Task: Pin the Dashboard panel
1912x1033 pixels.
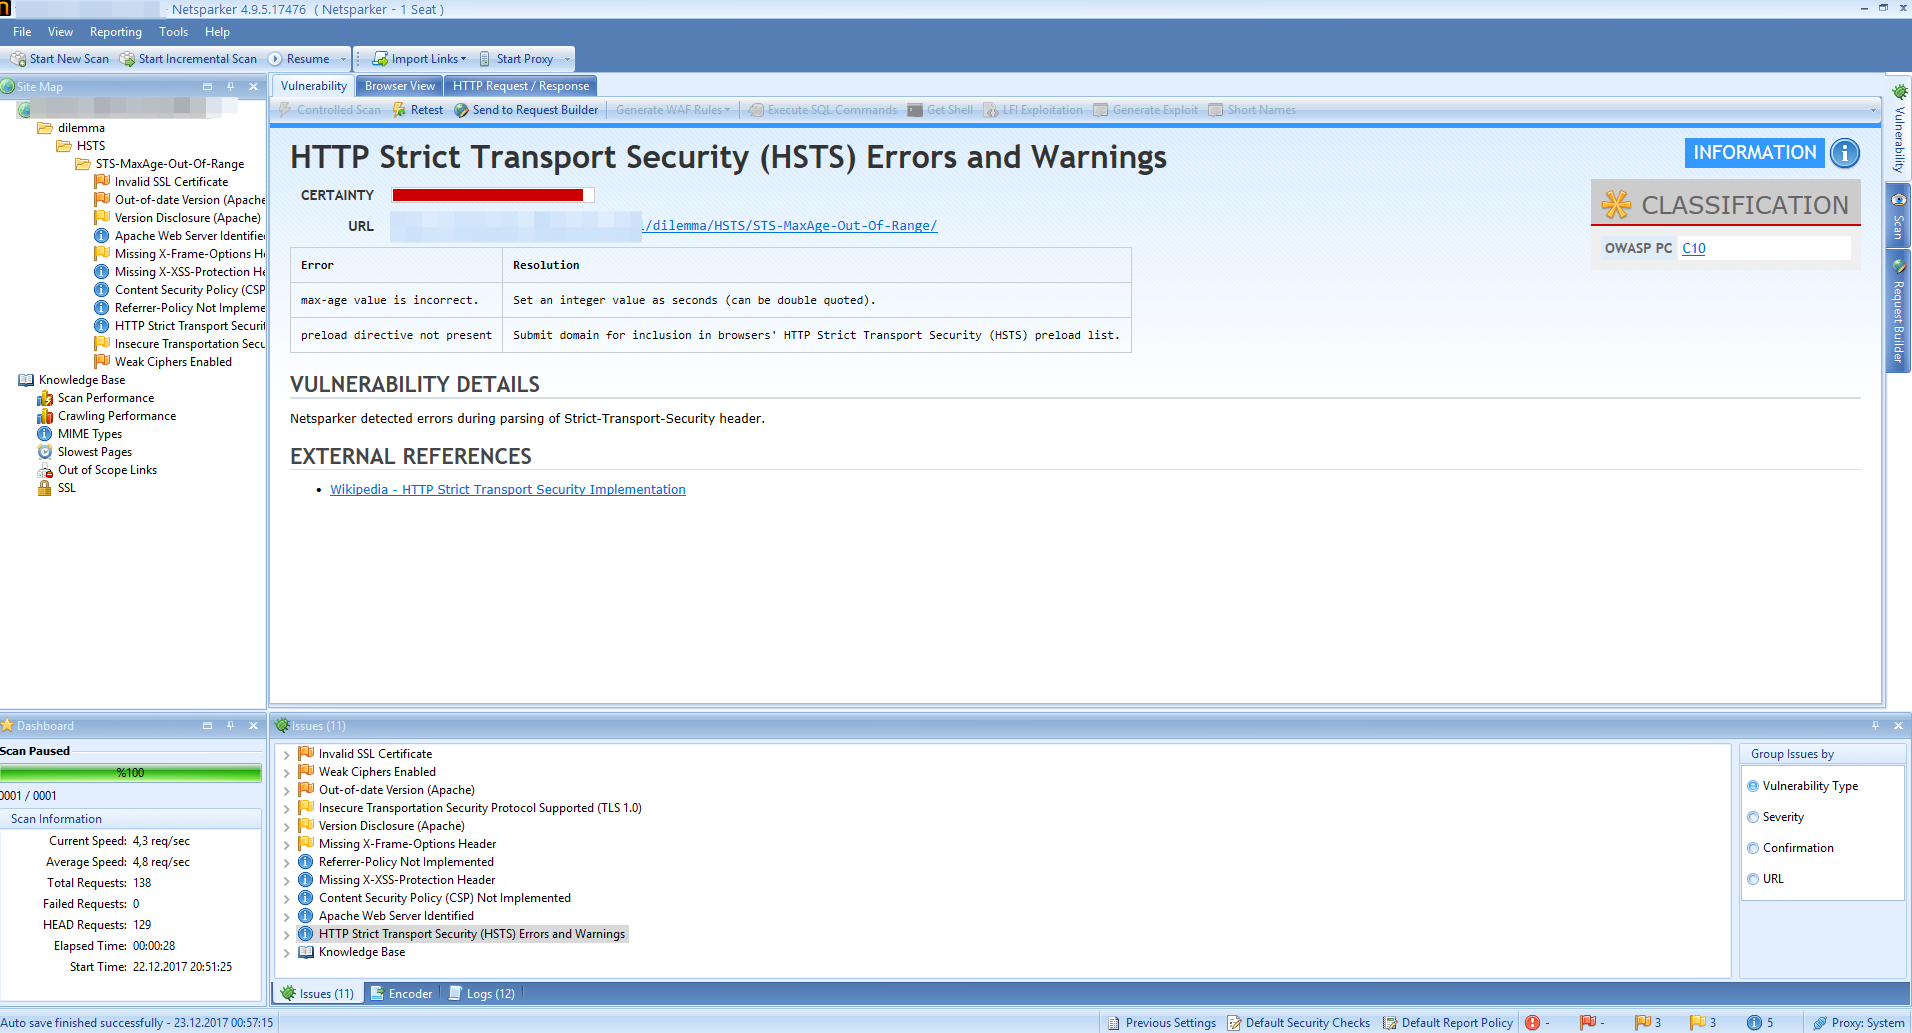Action: pyautogui.click(x=230, y=725)
